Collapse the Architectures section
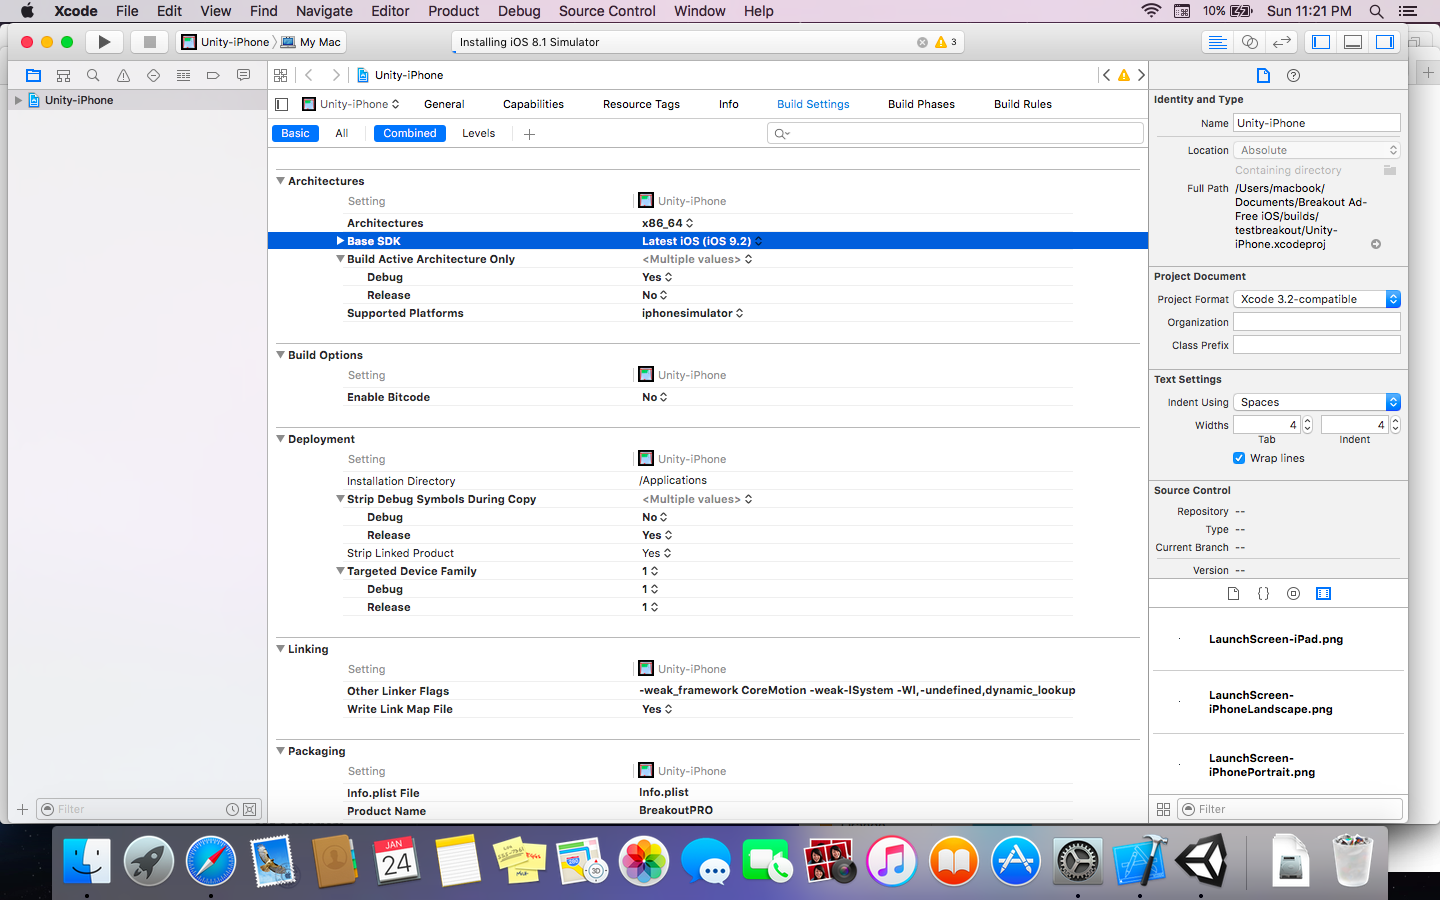1440x900 pixels. (x=280, y=181)
